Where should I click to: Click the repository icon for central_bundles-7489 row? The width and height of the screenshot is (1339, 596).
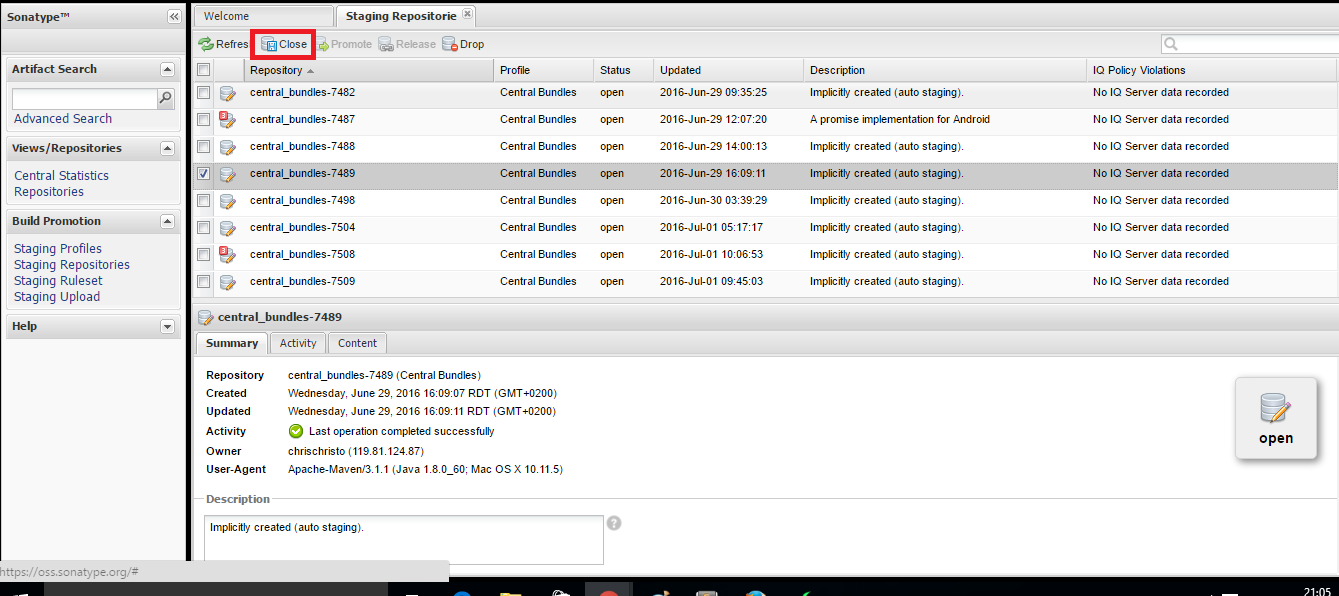point(227,174)
